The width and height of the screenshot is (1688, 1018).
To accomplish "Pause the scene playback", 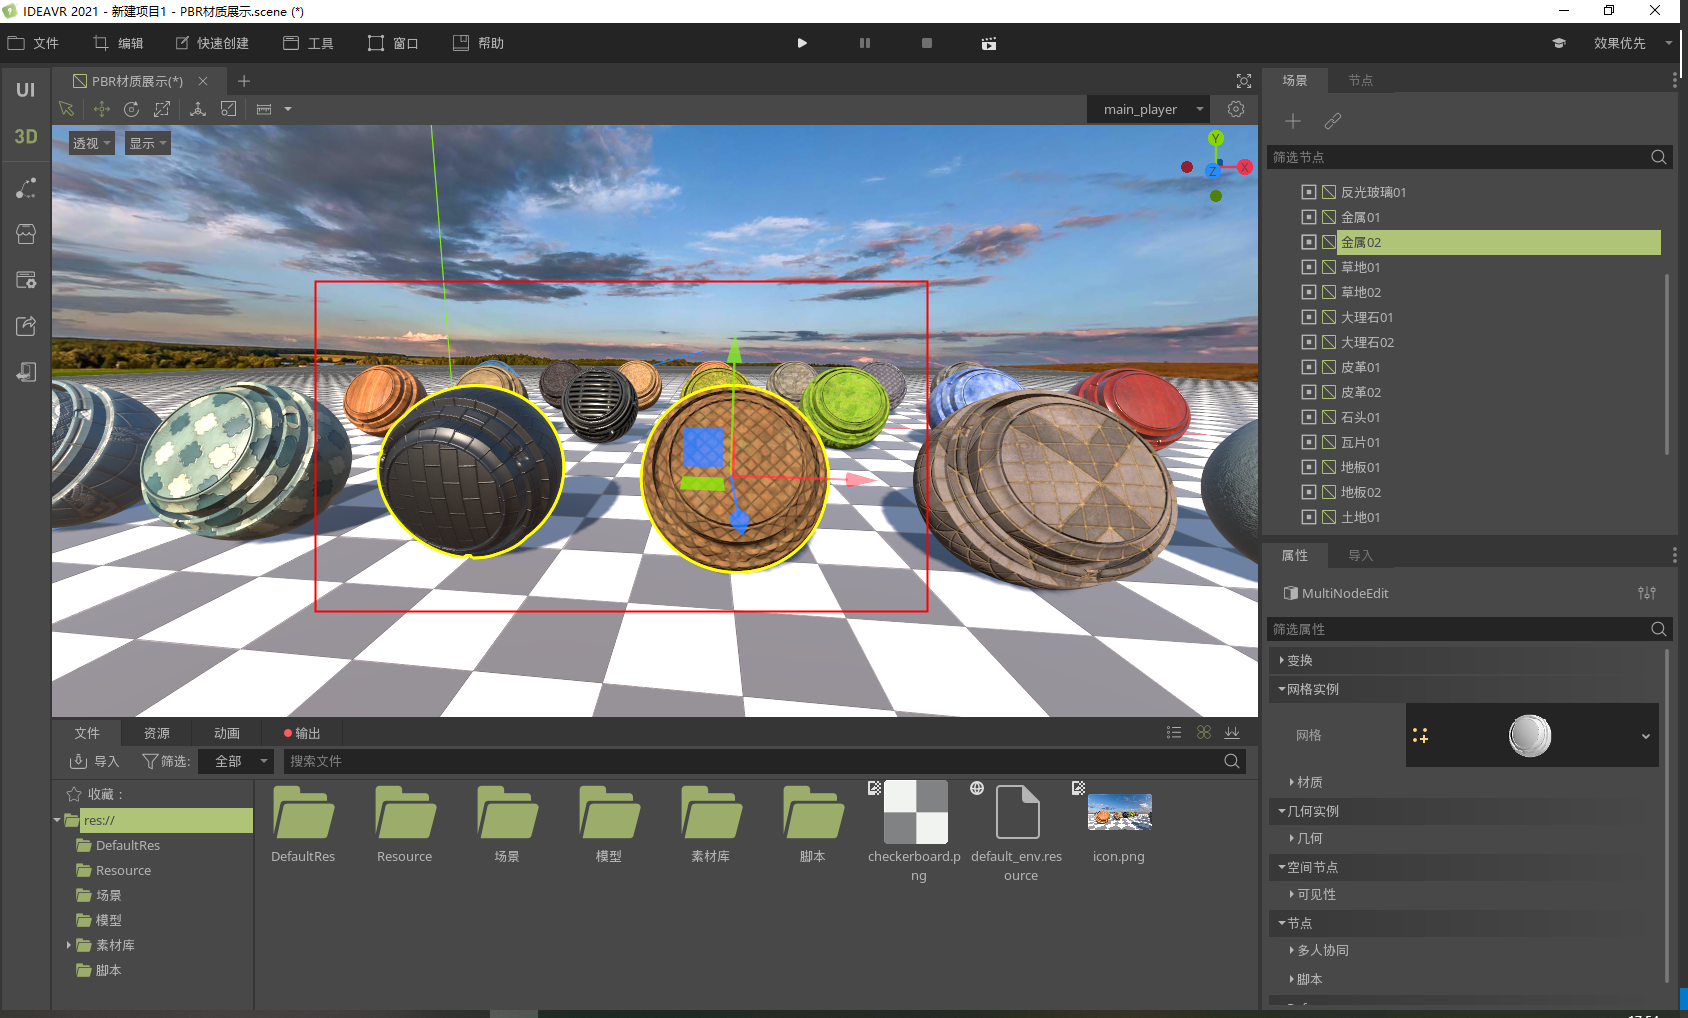I will click(x=865, y=43).
